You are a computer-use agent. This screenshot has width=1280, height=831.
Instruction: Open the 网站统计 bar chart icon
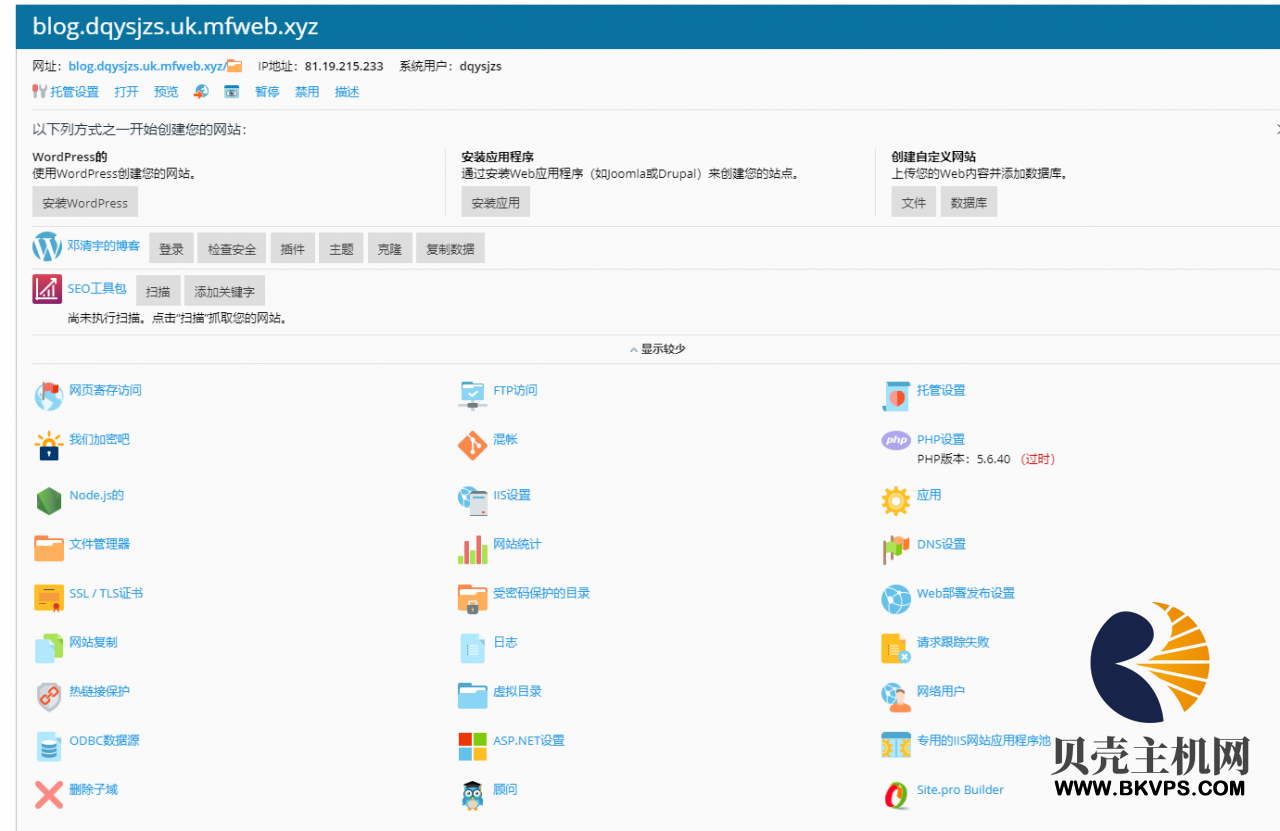[472, 549]
